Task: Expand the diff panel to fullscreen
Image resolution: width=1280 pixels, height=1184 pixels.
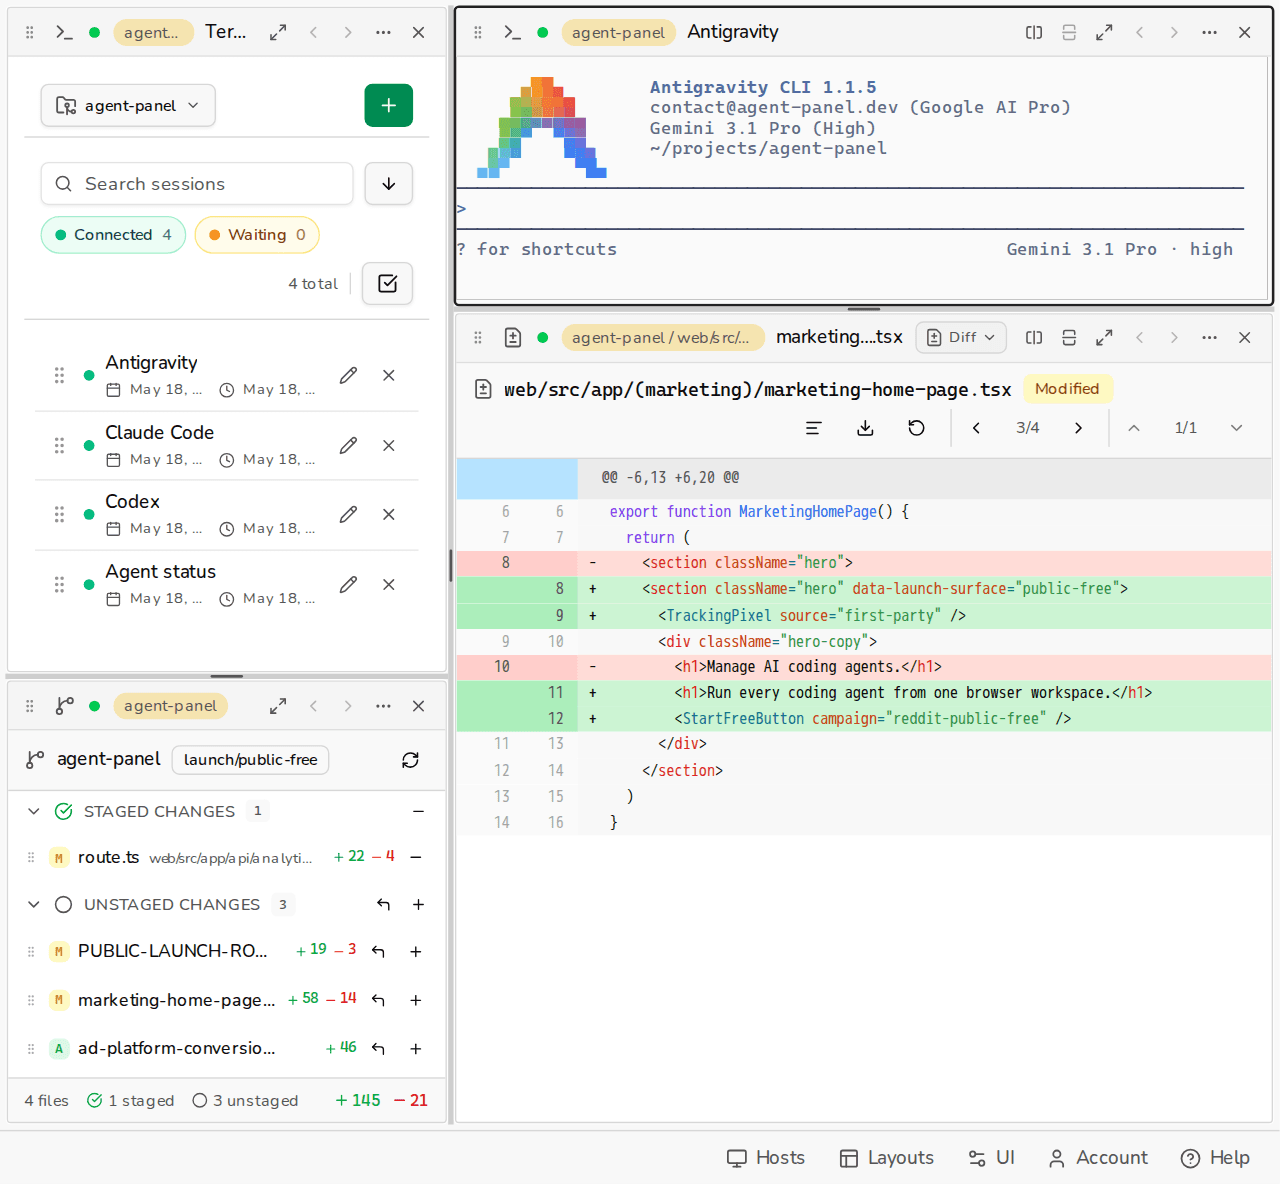Action: coord(1104,337)
